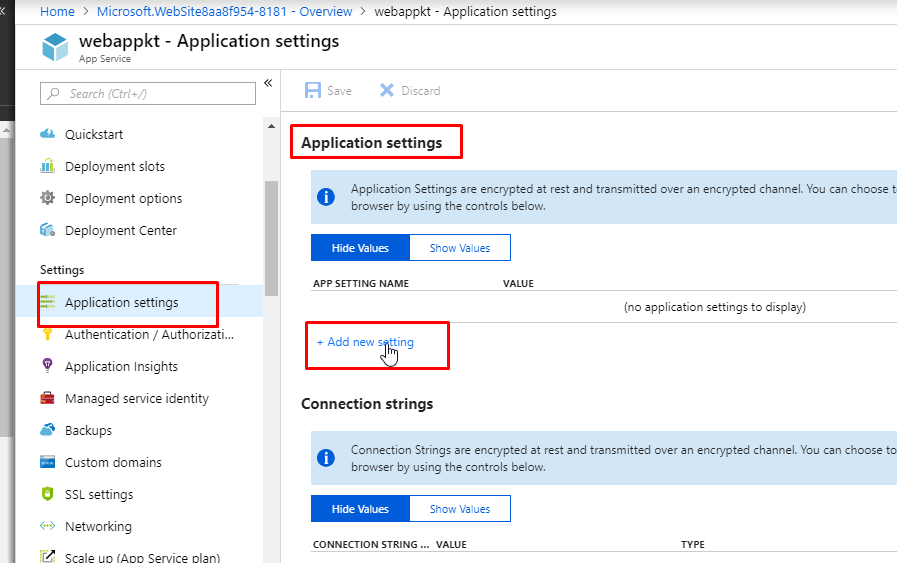Click the Networking arrows icon
897x563 pixels.
pos(47,526)
